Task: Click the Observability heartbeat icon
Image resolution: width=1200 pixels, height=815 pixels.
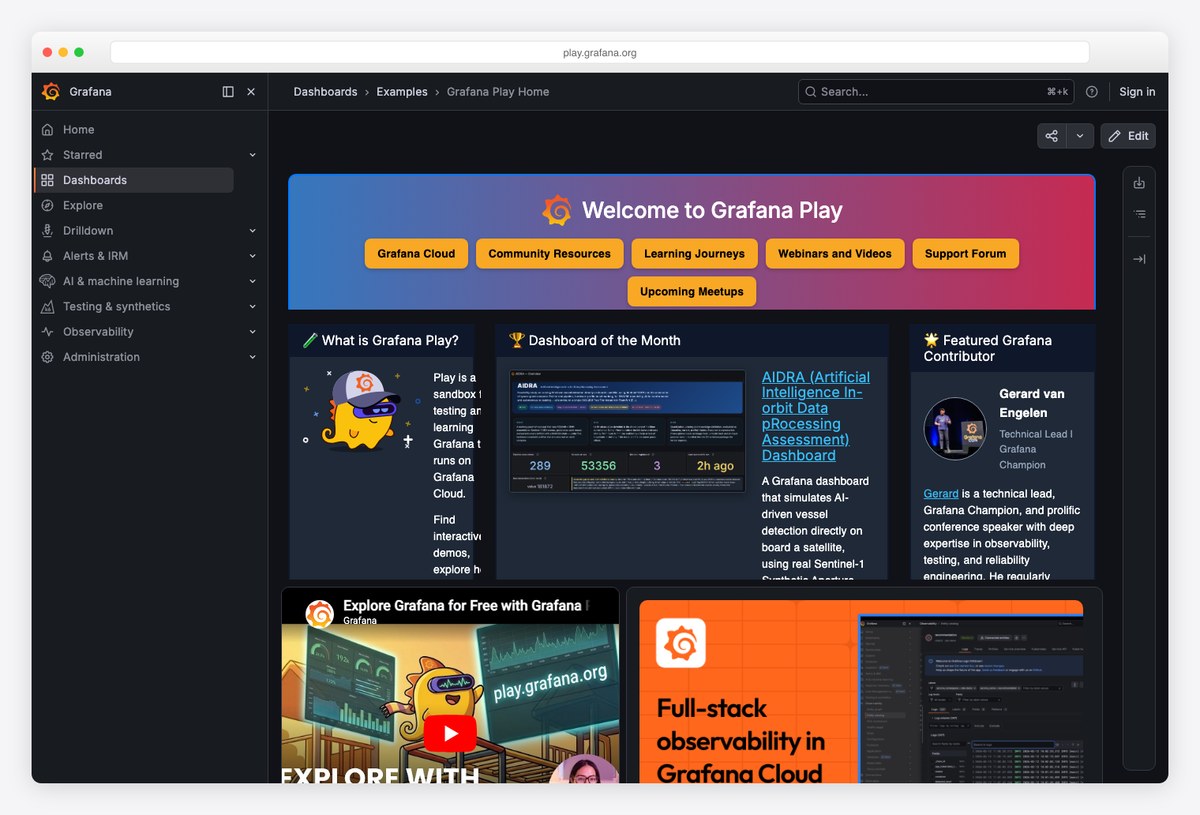Action: 47,332
